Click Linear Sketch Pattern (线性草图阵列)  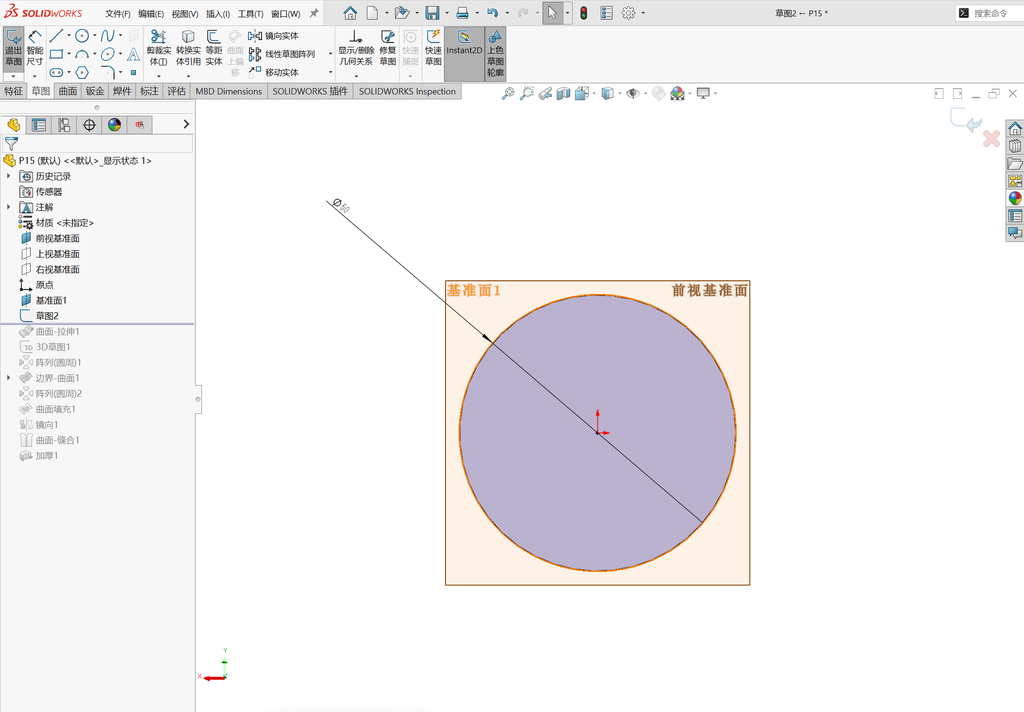281,54
